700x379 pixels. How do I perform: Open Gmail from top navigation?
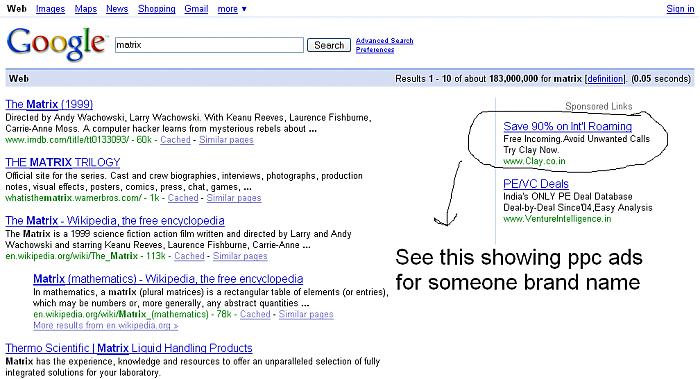pyautogui.click(x=196, y=9)
